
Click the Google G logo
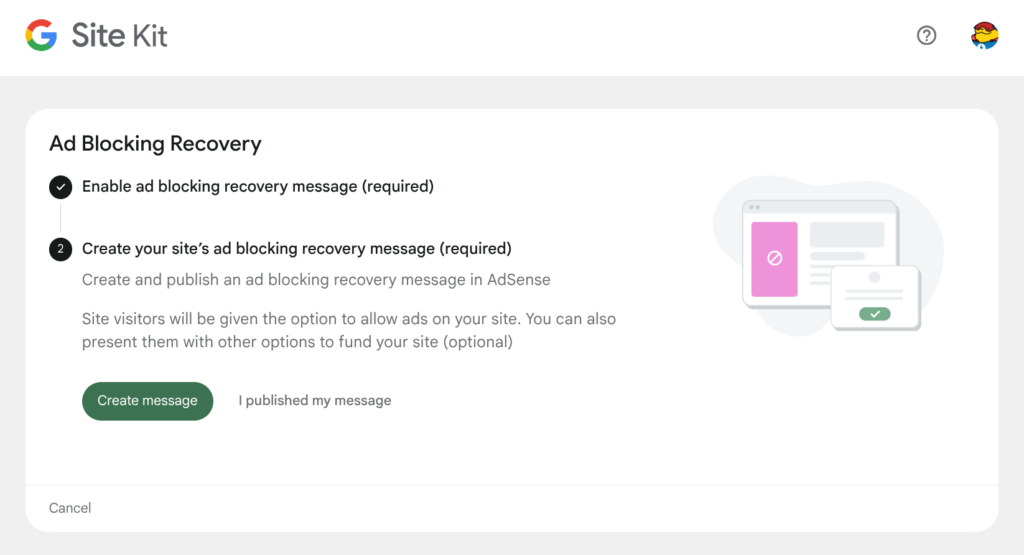pyautogui.click(x=41, y=35)
